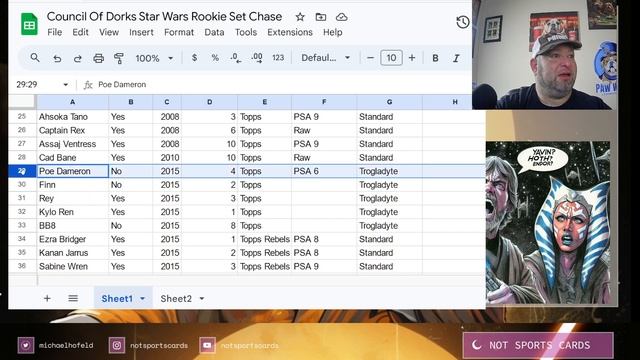Select column A header

[73, 102]
